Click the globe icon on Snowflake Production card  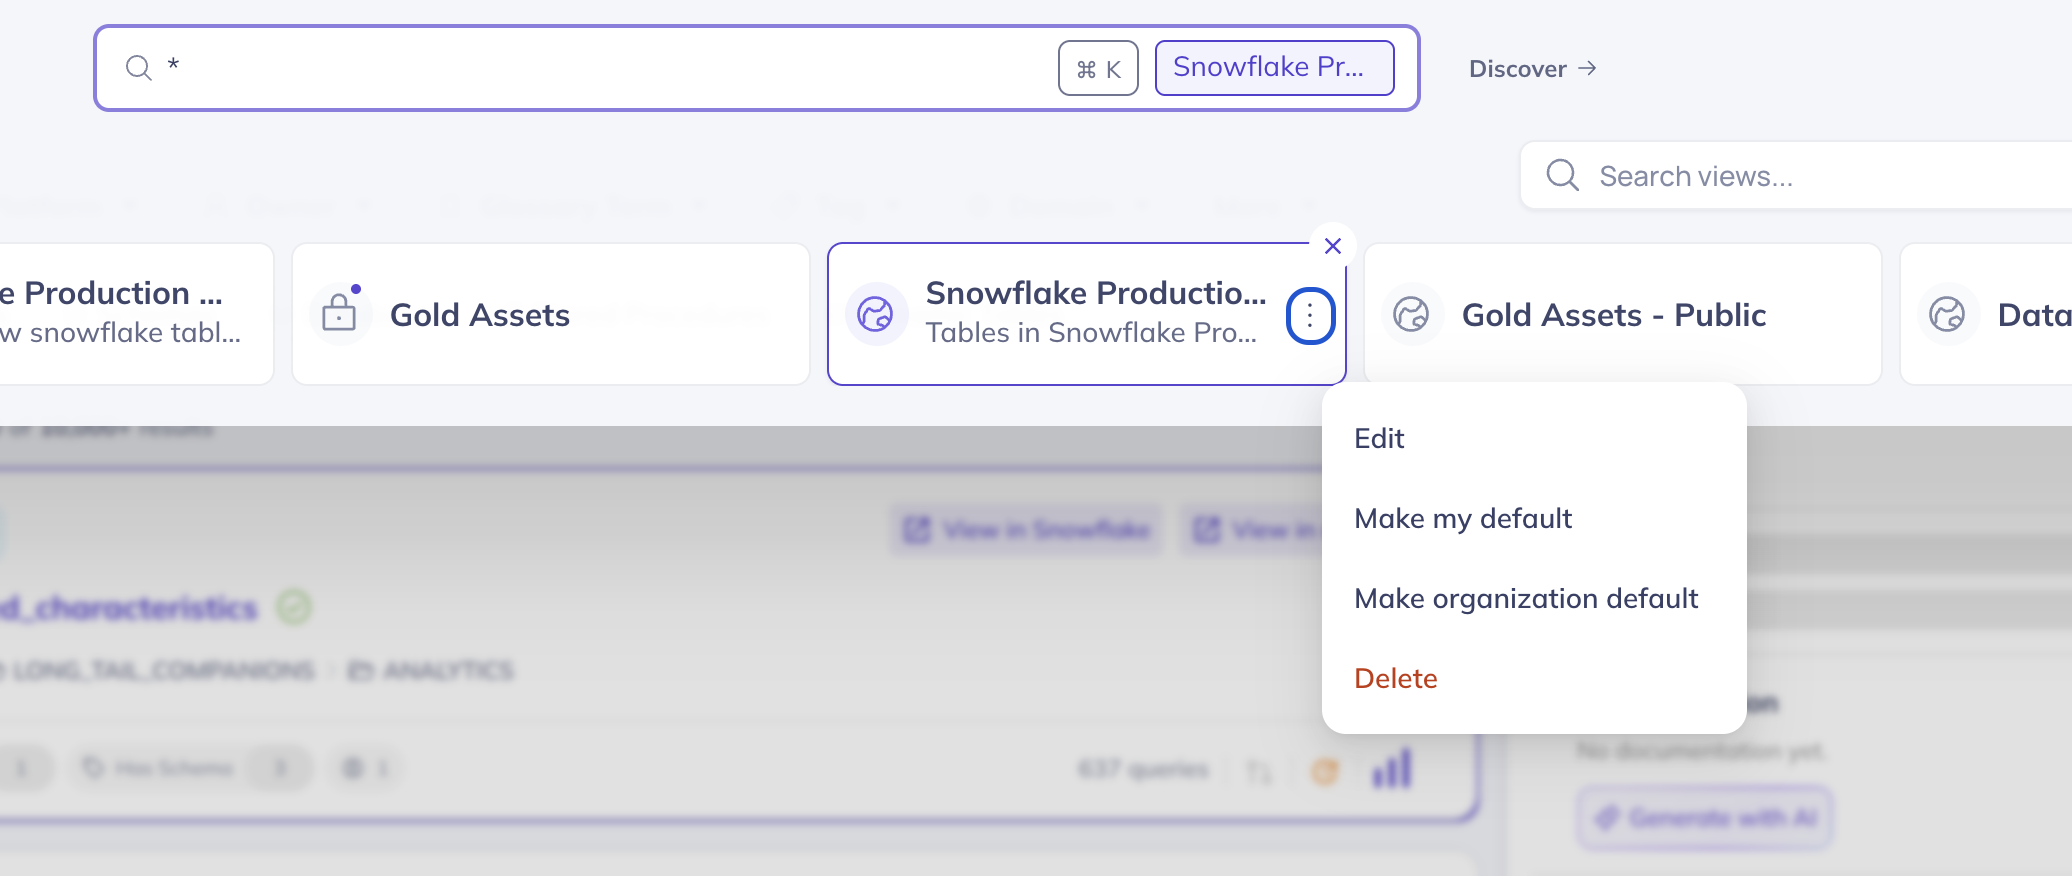coord(876,314)
